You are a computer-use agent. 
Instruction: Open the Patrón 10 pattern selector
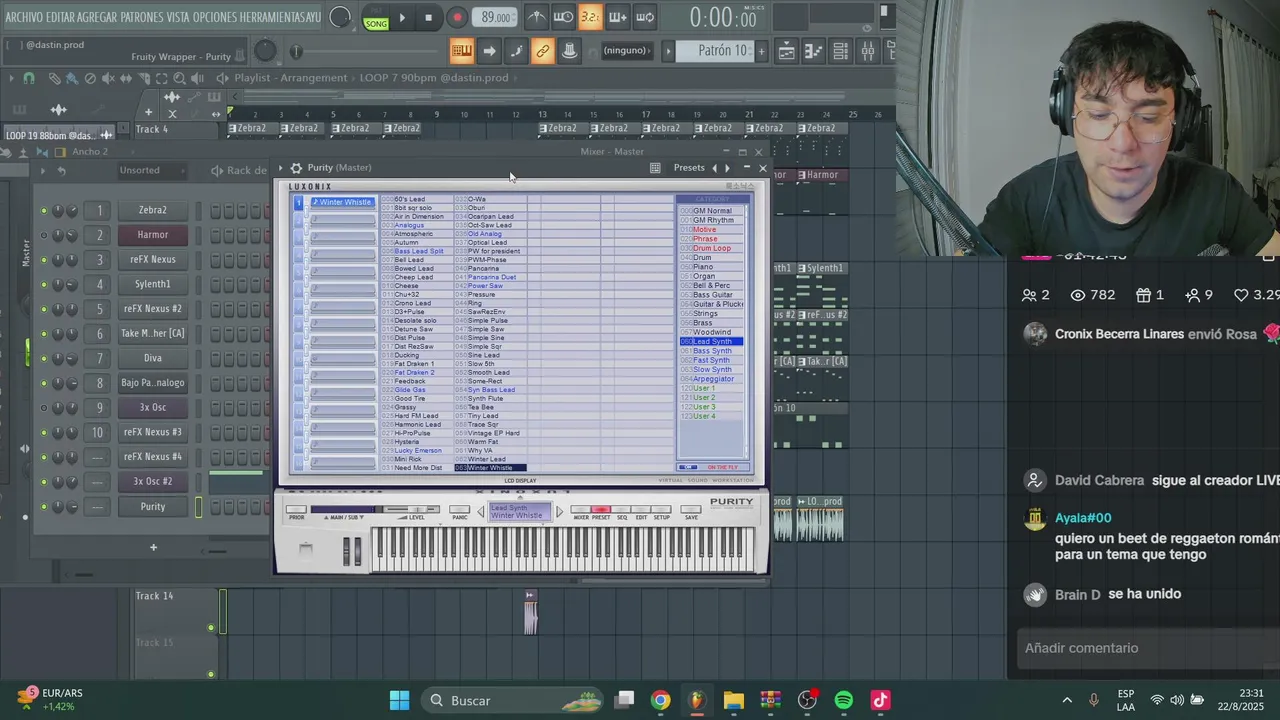click(x=715, y=51)
